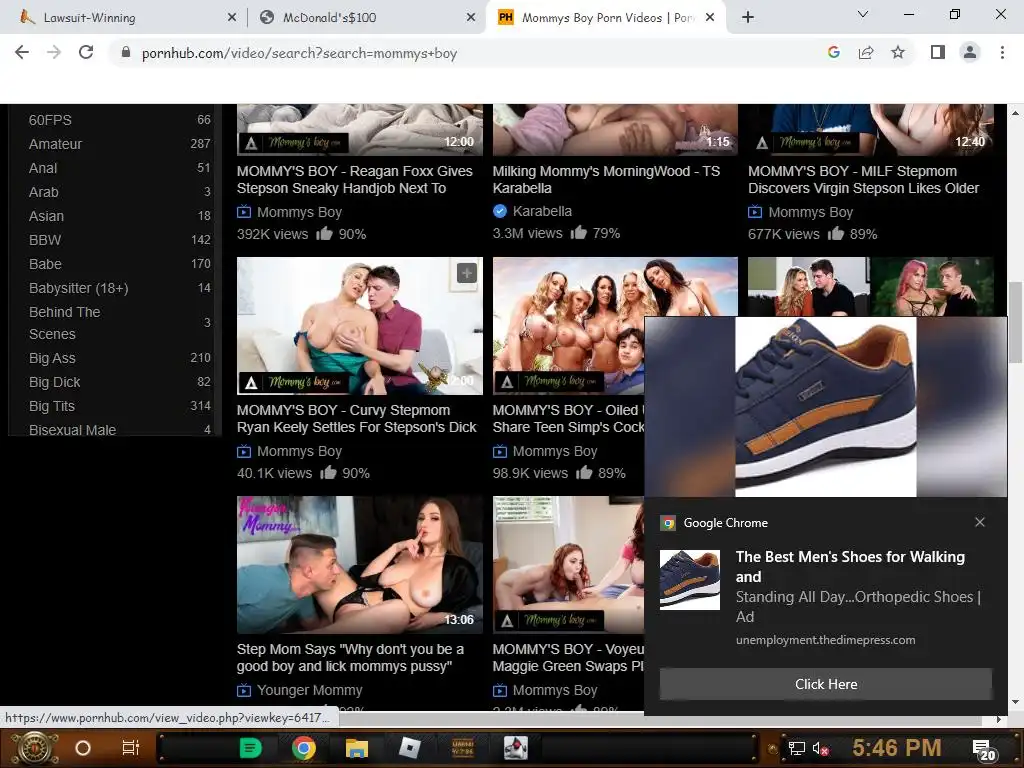Click Mommys Boy channel under 392K views video

299,212
